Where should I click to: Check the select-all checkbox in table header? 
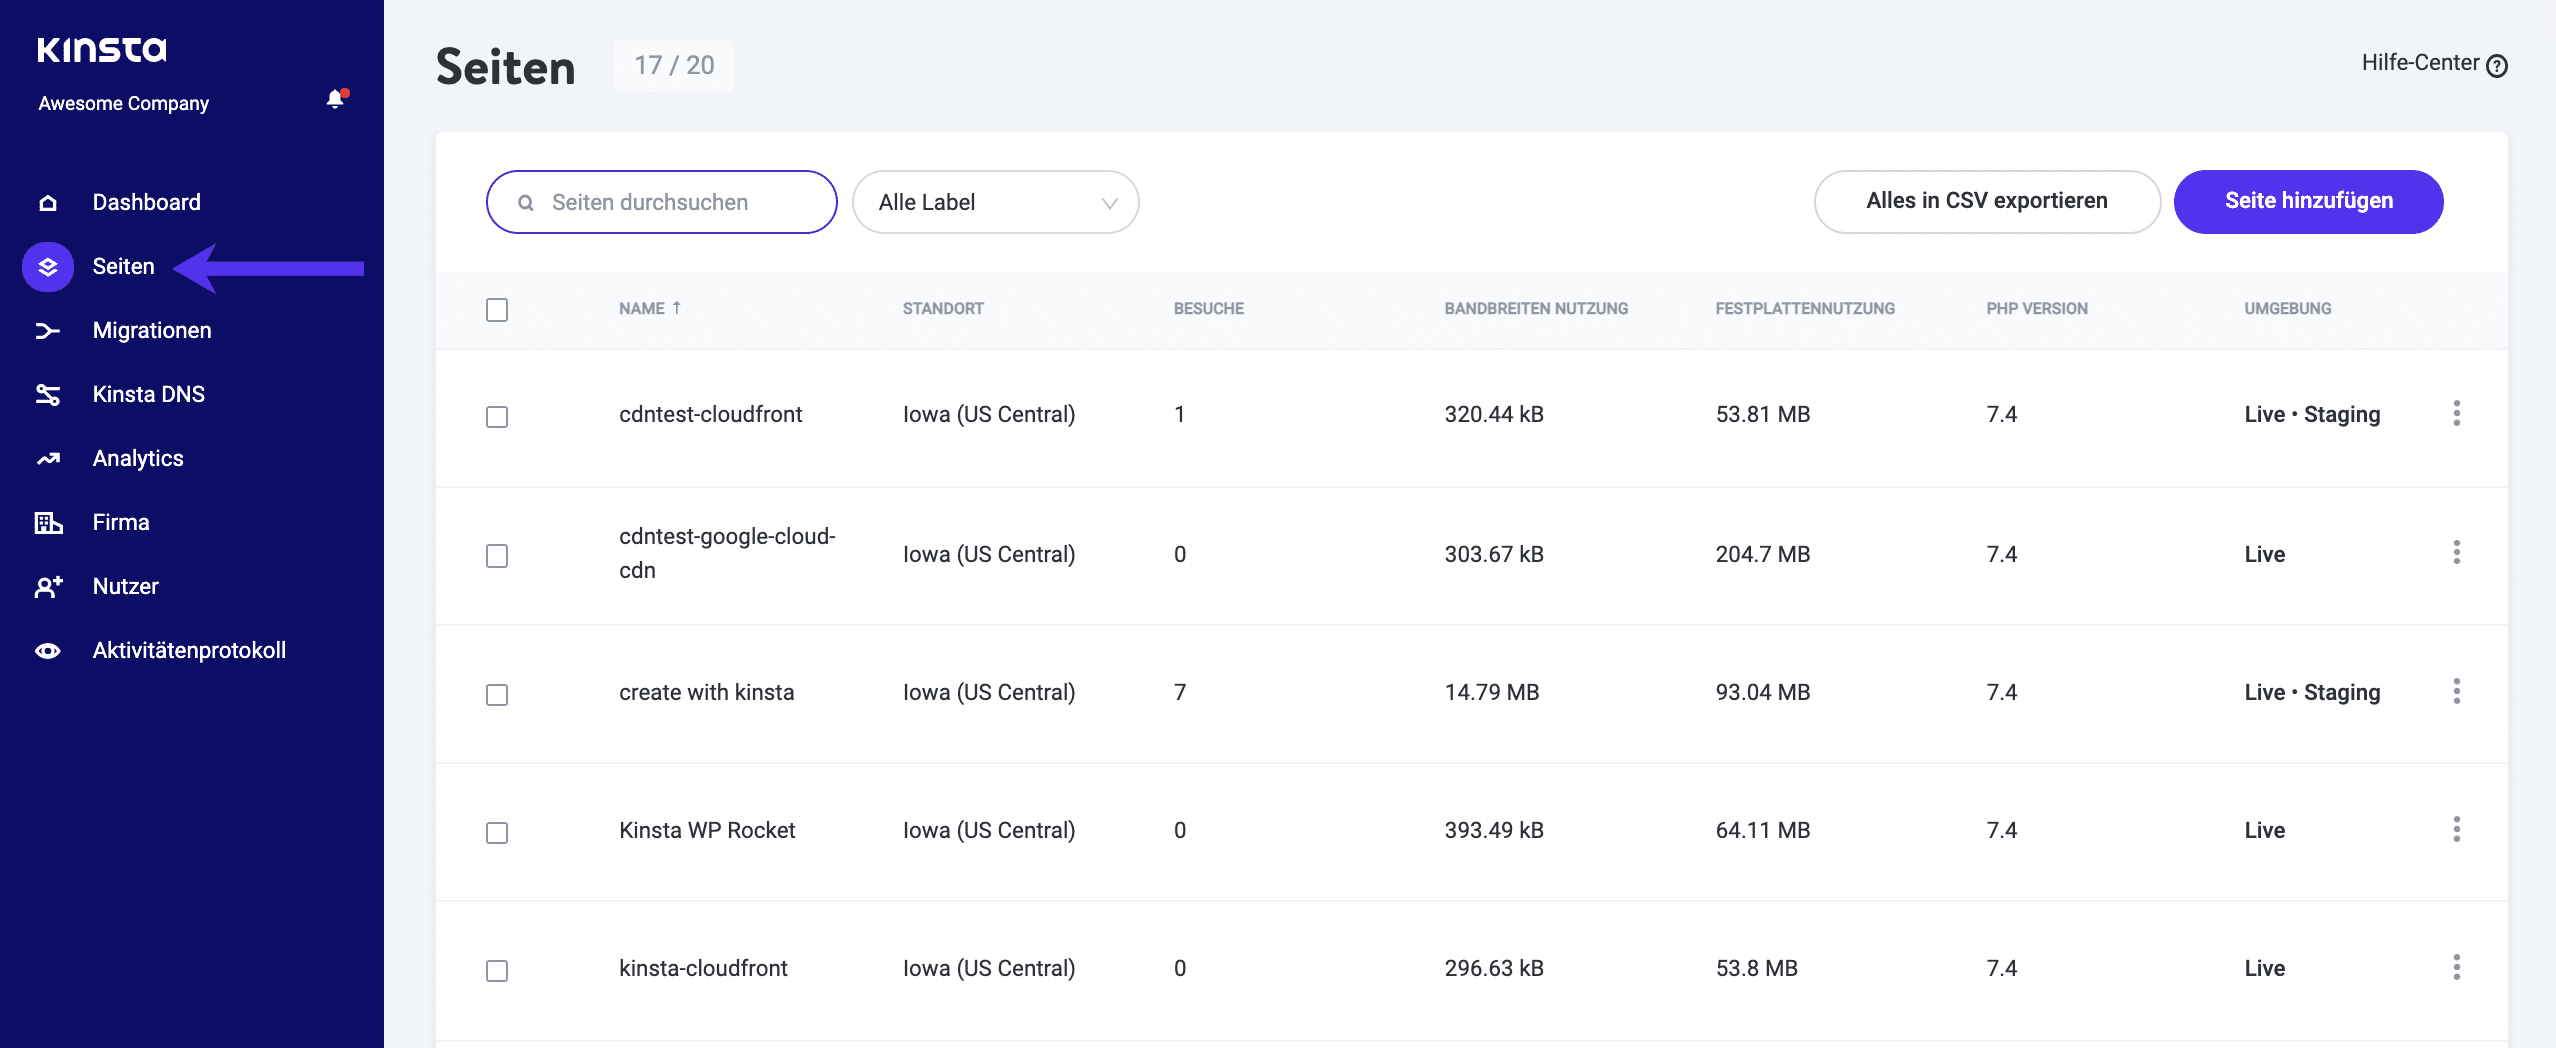click(498, 310)
